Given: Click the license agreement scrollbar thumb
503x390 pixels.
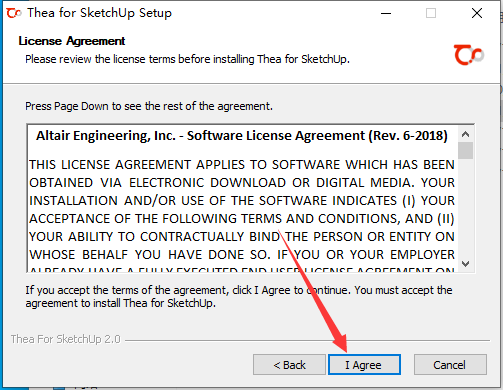Looking at the screenshot, I should tap(466, 151).
